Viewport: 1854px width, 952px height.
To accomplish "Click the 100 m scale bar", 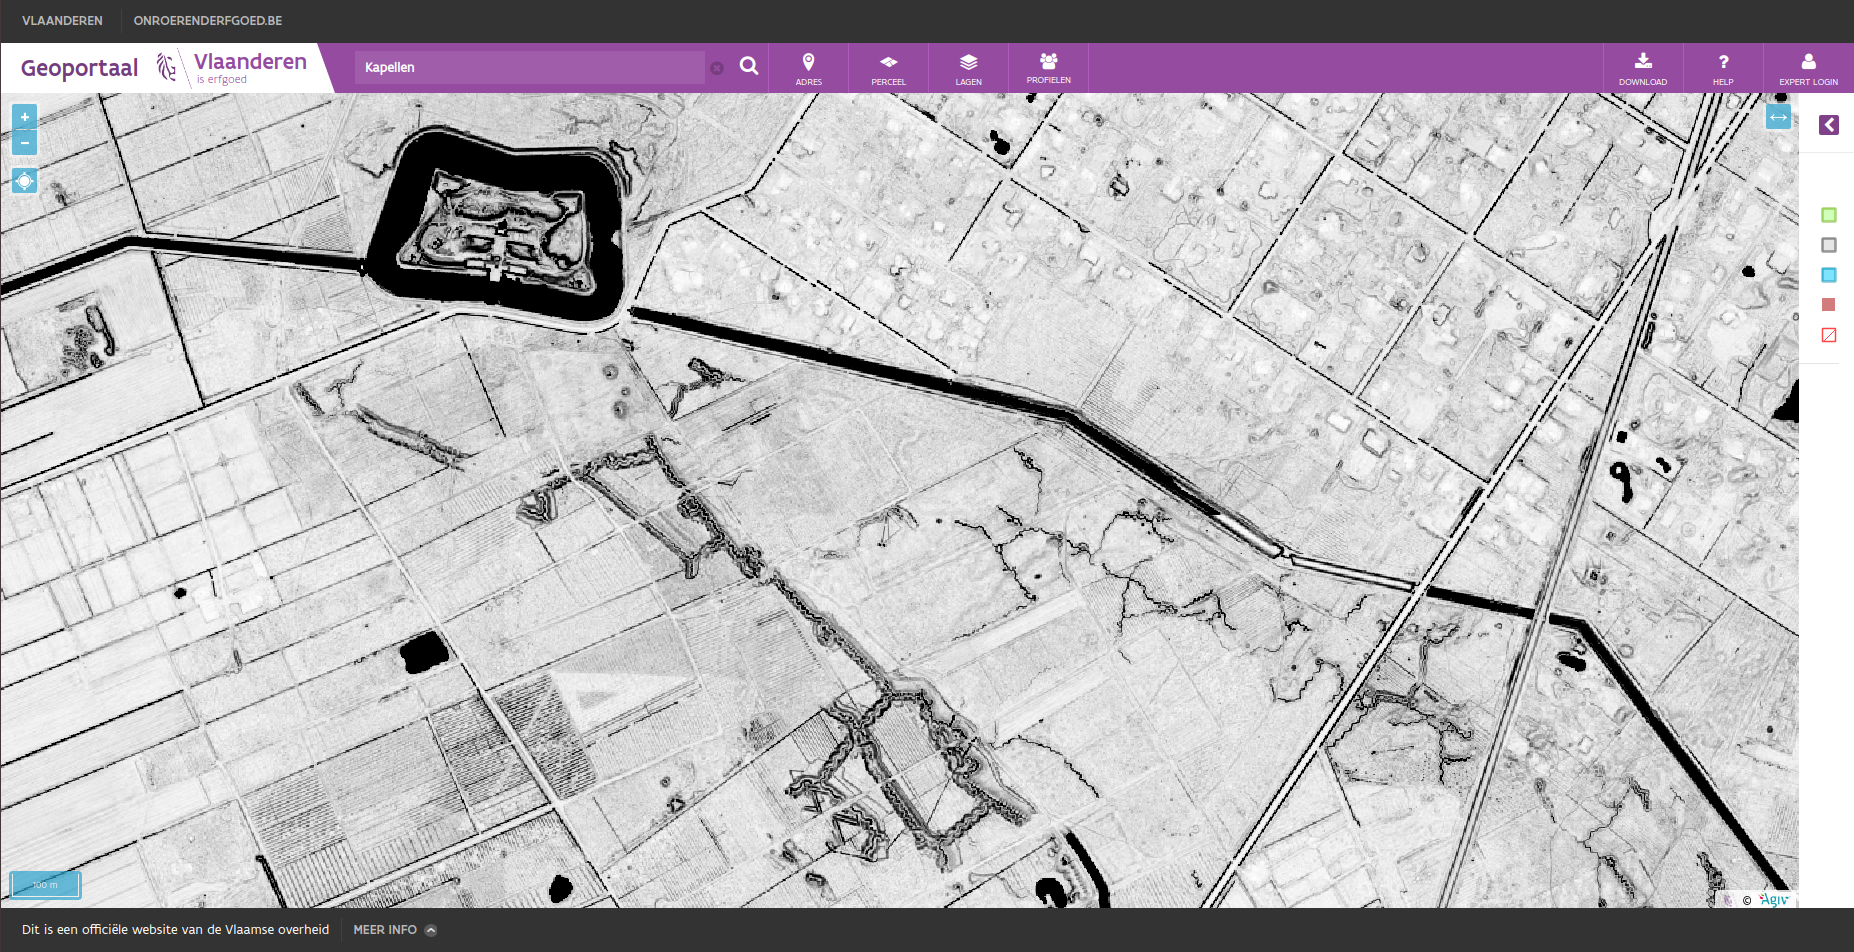I will click(x=45, y=885).
